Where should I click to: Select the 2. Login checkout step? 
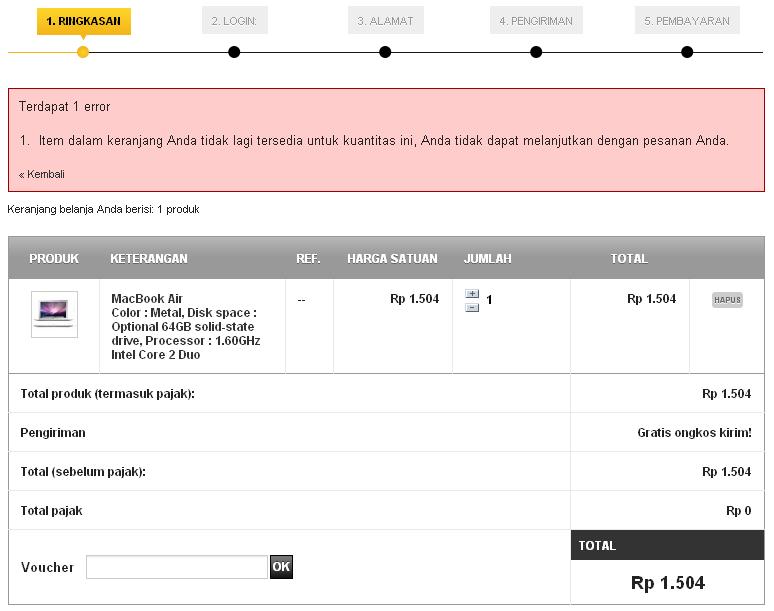click(x=234, y=21)
